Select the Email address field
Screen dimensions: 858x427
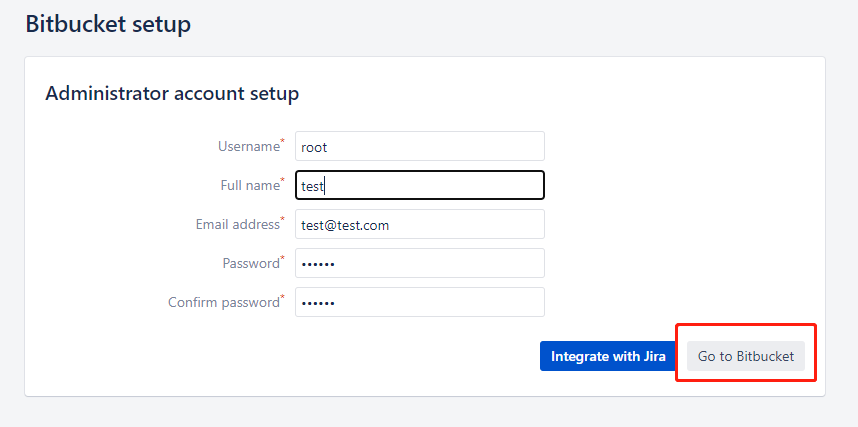[x=420, y=224]
